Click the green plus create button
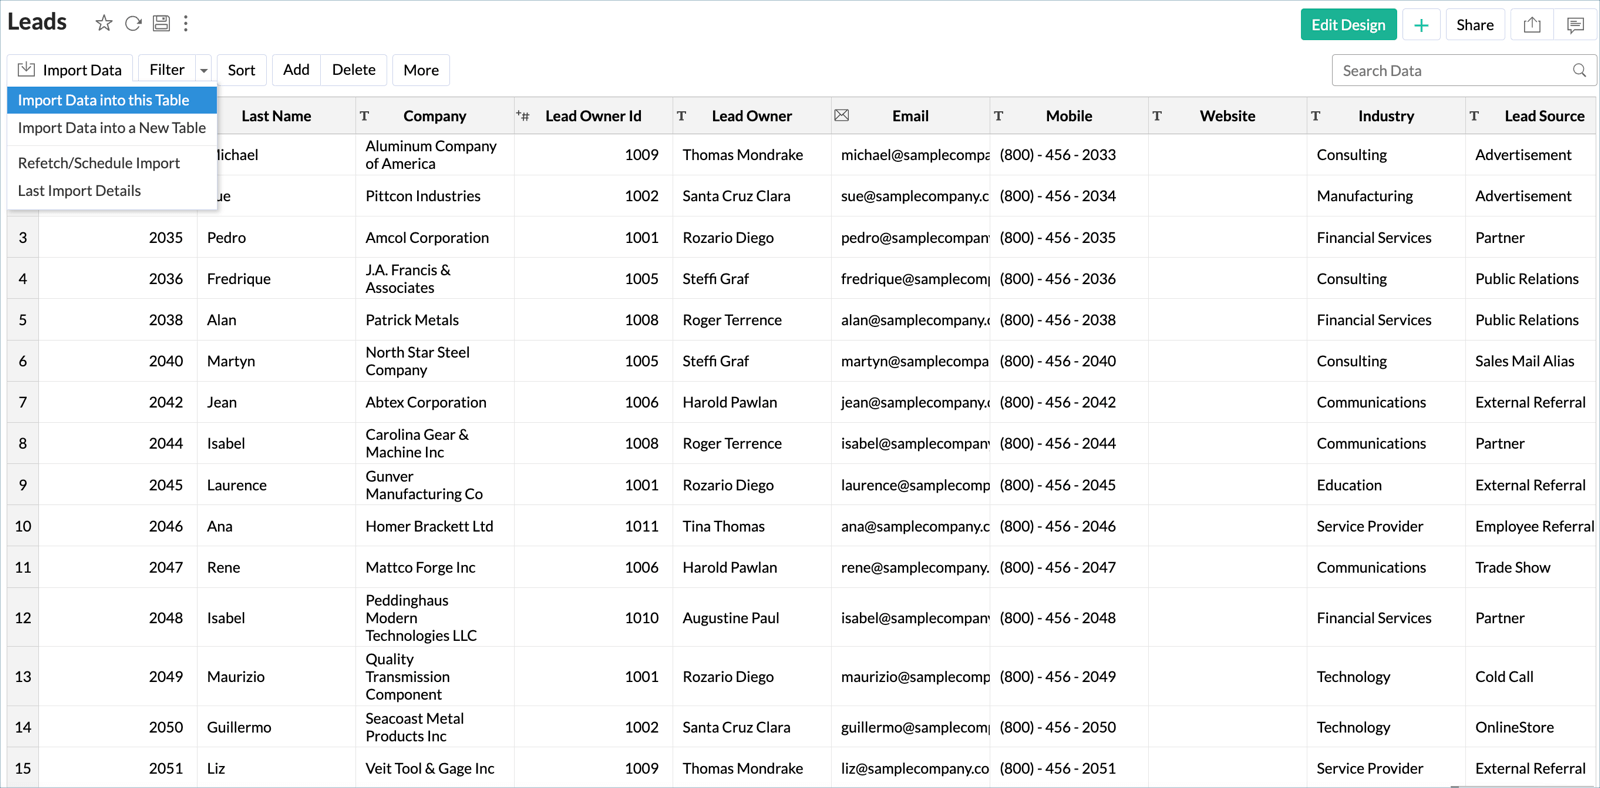 [x=1421, y=25]
